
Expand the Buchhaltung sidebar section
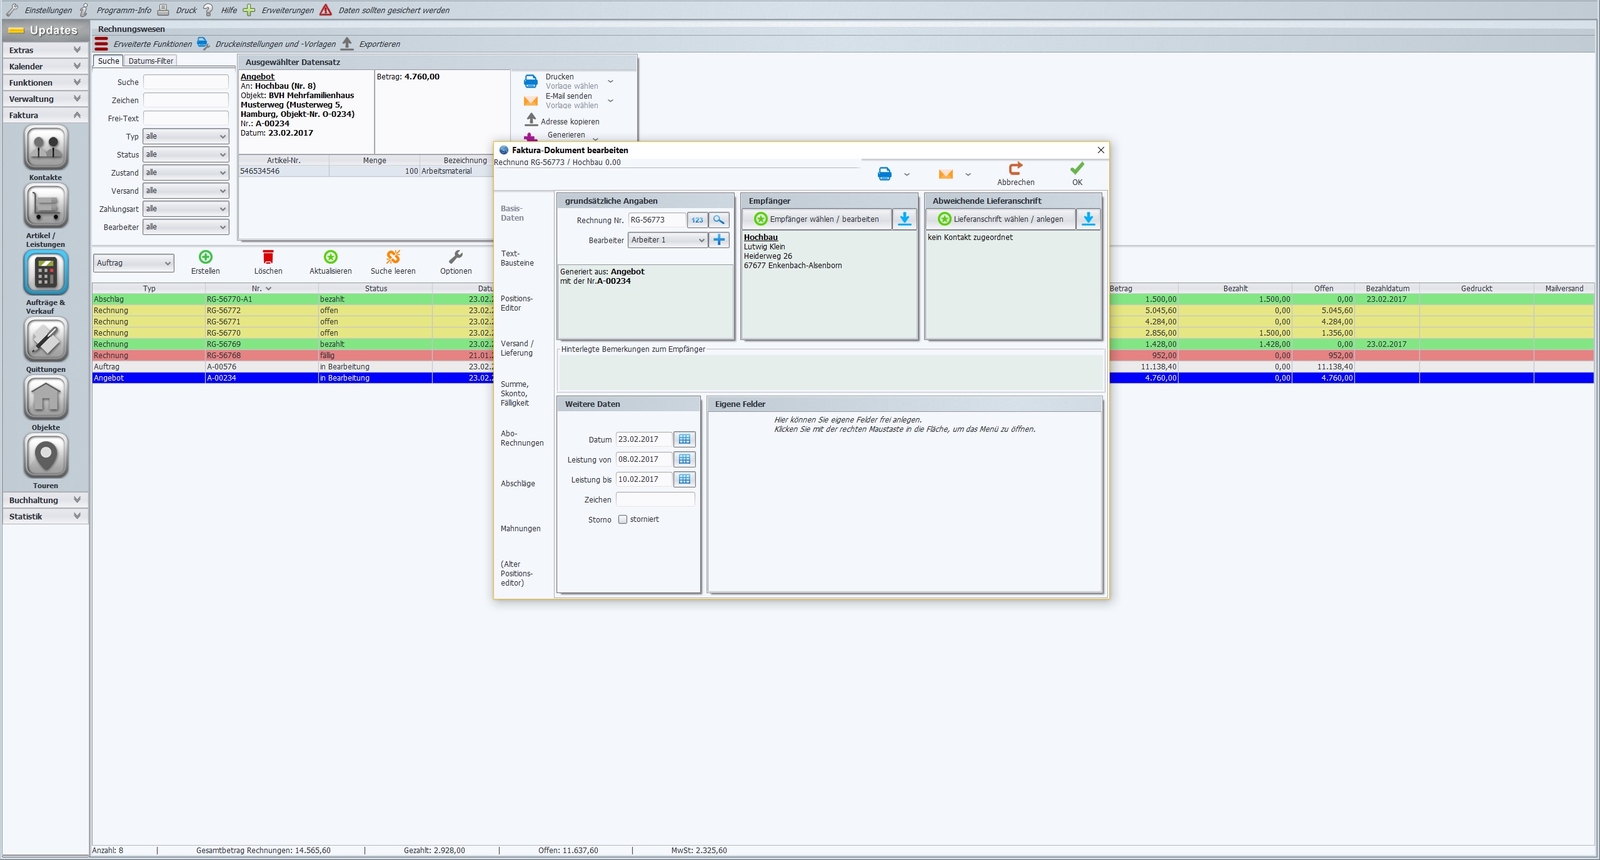click(x=45, y=500)
